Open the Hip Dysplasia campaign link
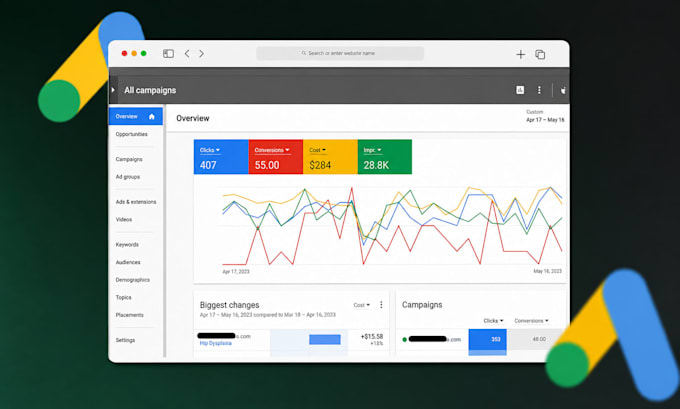 pos(216,343)
